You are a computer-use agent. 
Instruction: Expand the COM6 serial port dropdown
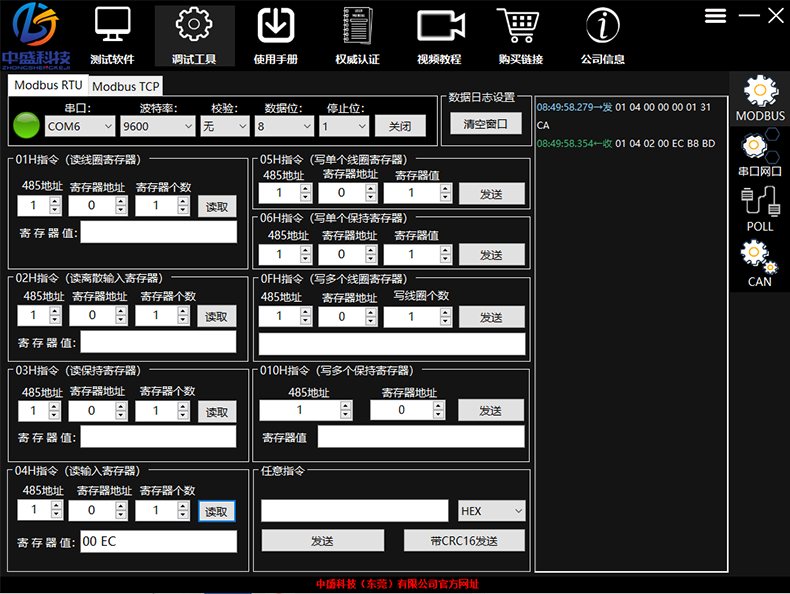point(80,126)
